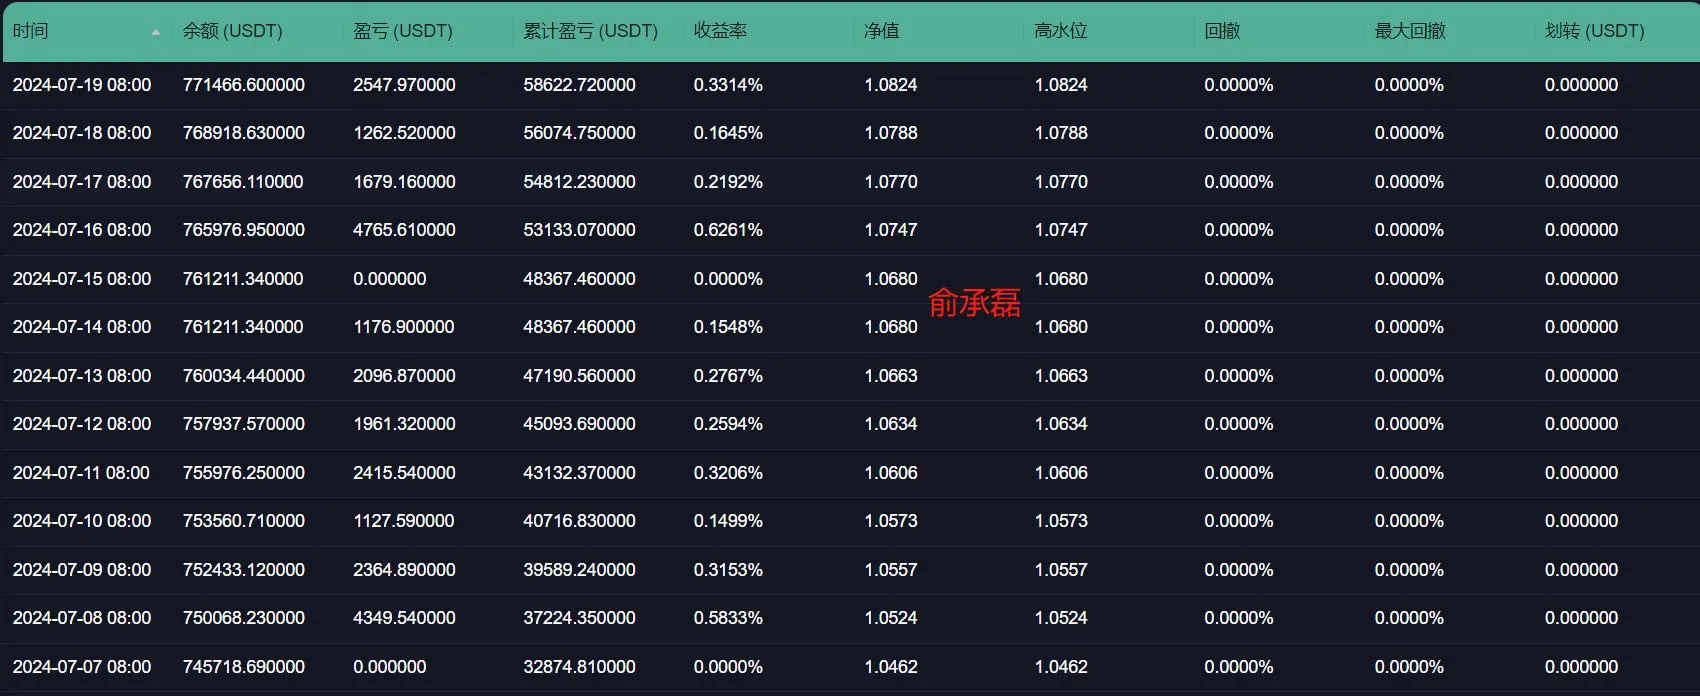Select the date 2024-07-12 08:00
The image size is (1700, 696).
pos(82,424)
